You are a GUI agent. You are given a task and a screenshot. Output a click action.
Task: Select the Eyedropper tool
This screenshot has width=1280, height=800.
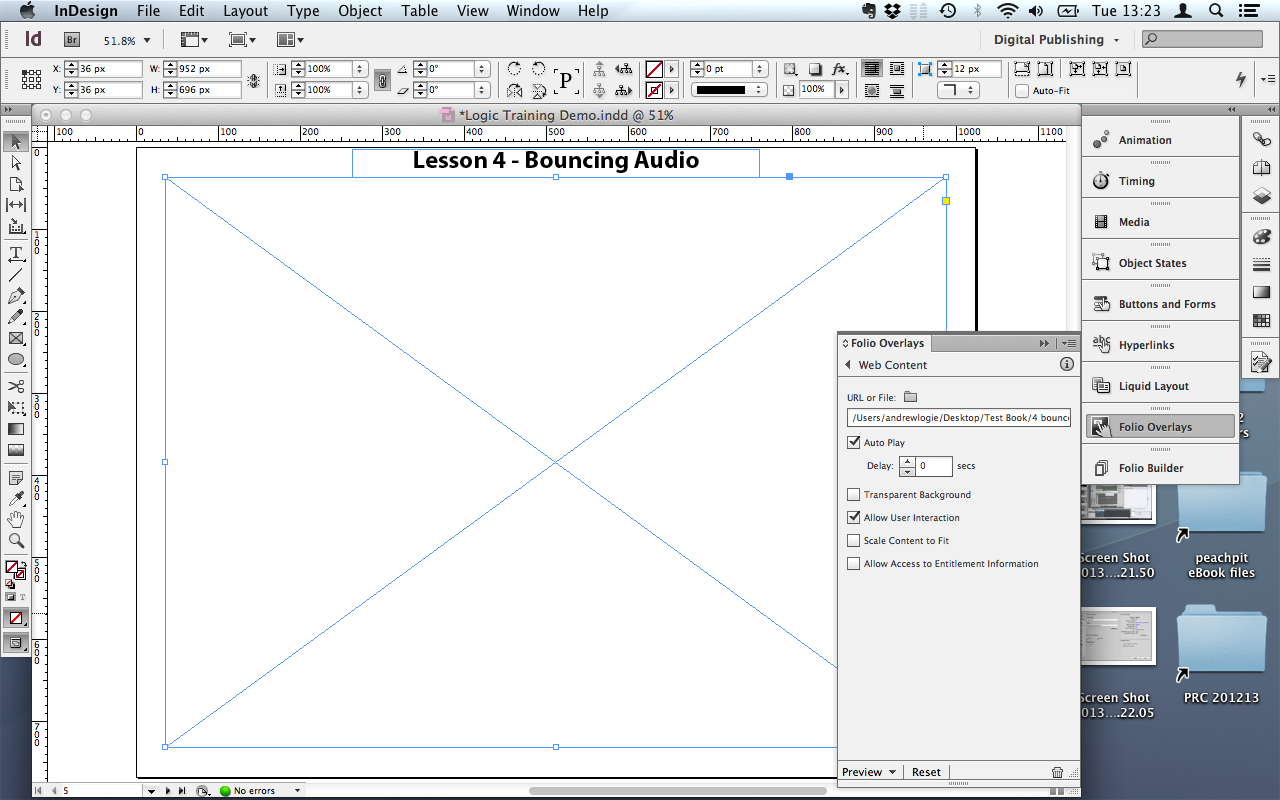click(x=16, y=499)
